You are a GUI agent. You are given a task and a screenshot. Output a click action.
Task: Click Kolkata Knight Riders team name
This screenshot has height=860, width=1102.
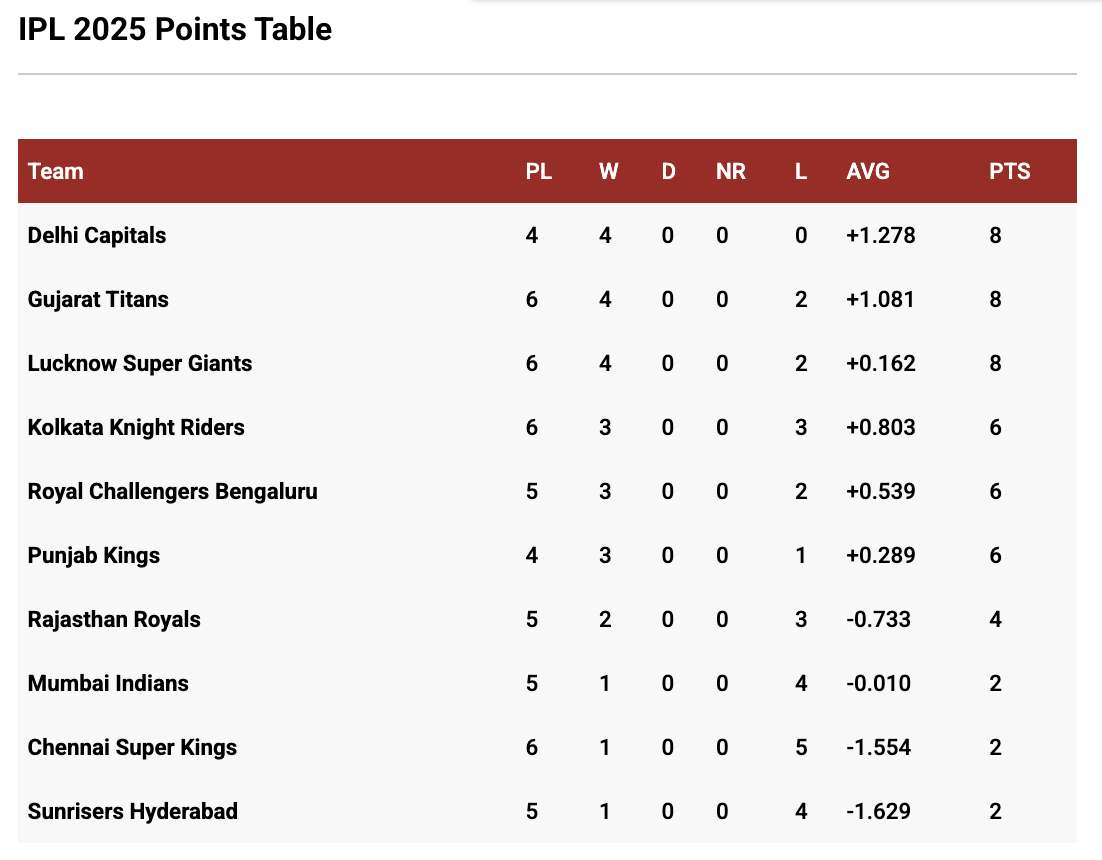[x=136, y=428]
